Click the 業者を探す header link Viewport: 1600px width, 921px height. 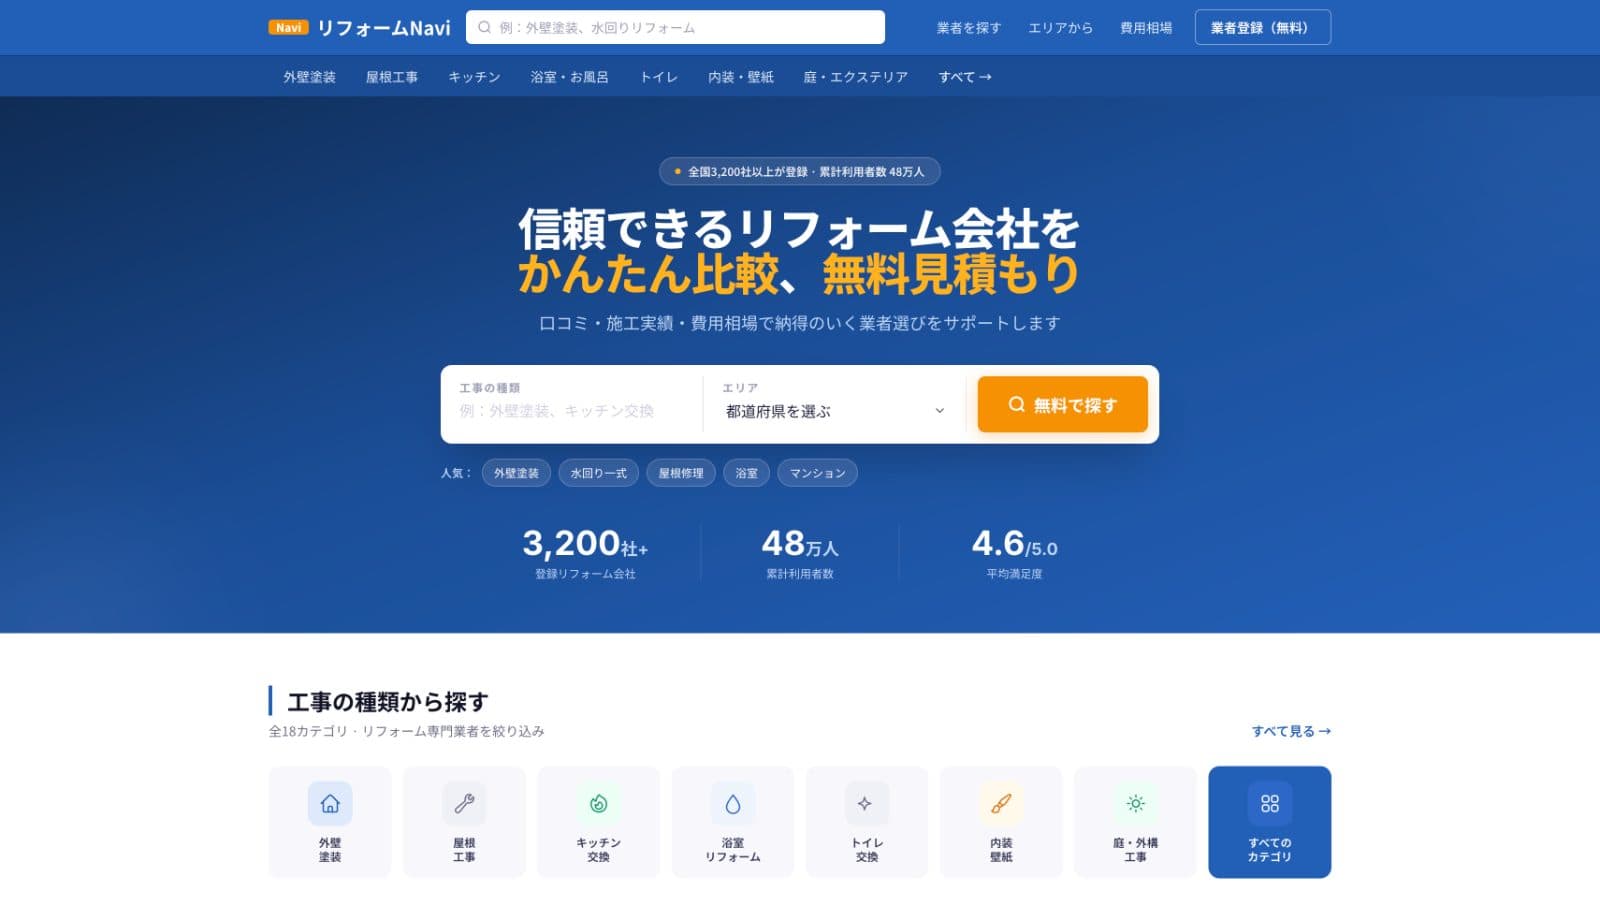[x=969, y=28]
